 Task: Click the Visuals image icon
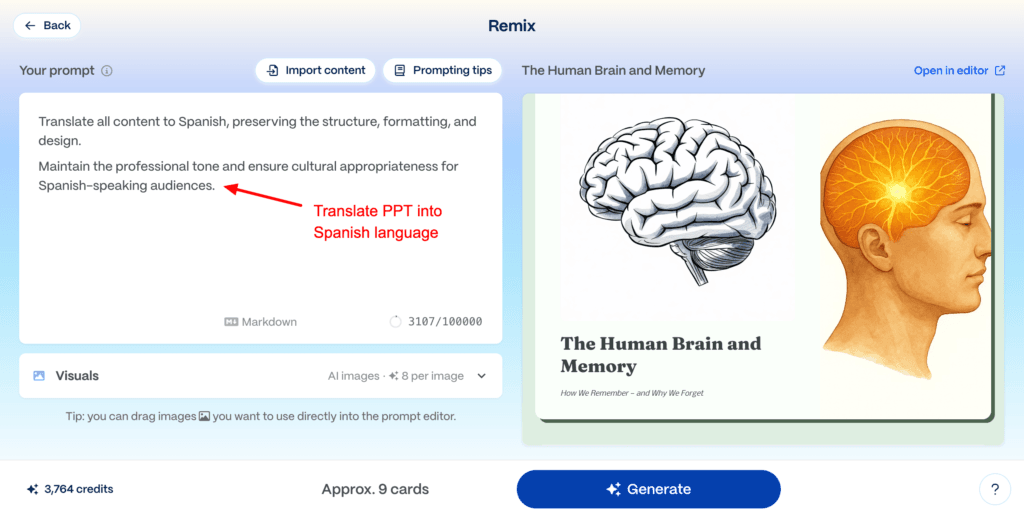point(39,376)
